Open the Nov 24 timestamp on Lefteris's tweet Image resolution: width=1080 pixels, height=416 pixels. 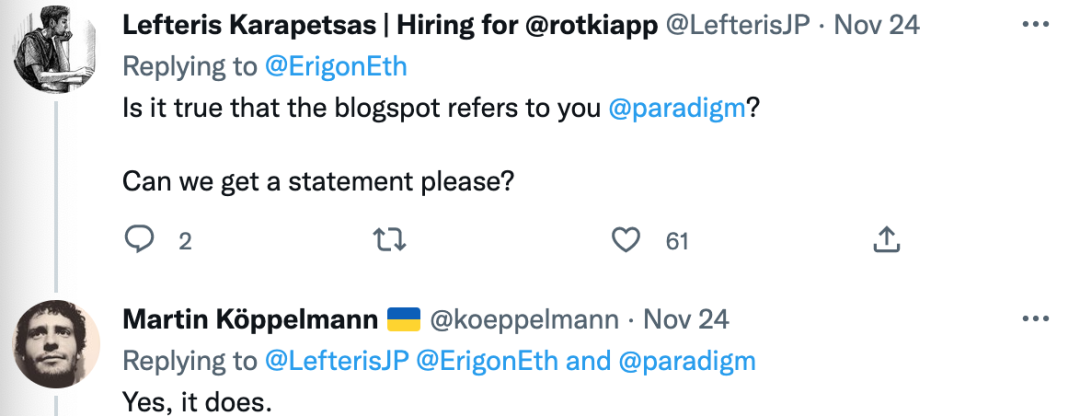coord(876,26)
